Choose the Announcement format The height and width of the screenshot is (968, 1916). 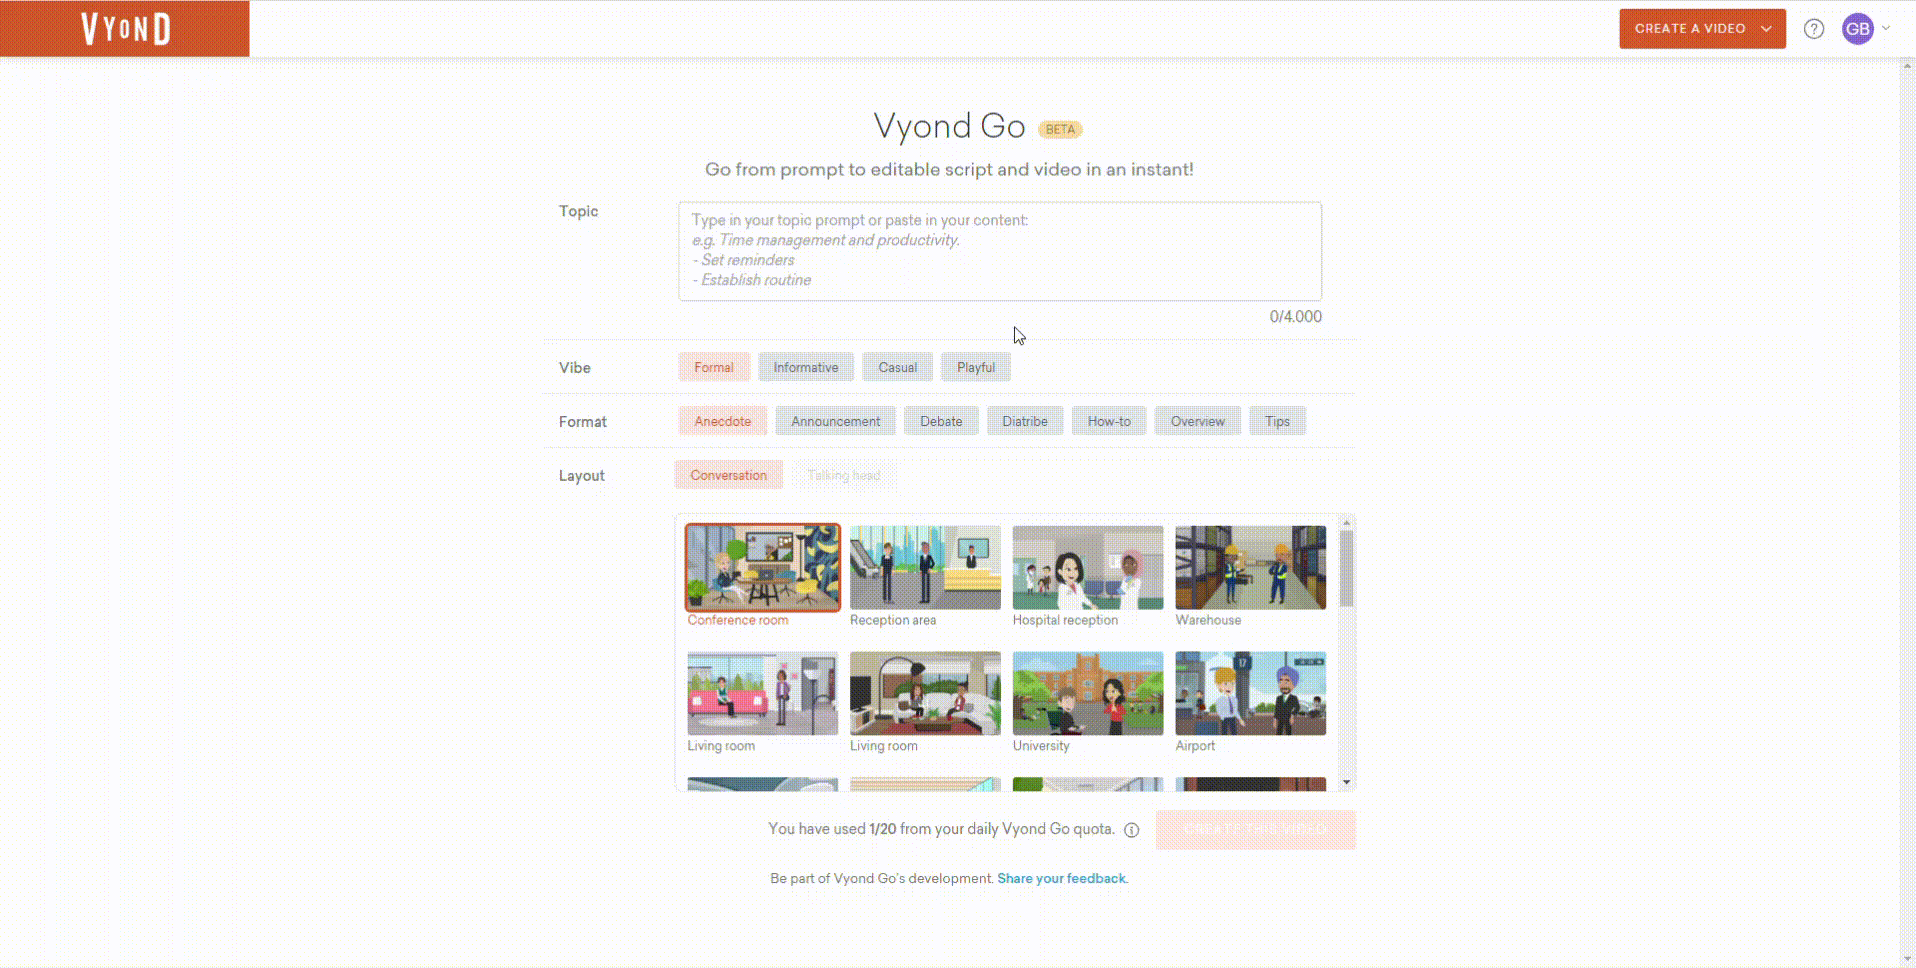[x=836, y=421]
